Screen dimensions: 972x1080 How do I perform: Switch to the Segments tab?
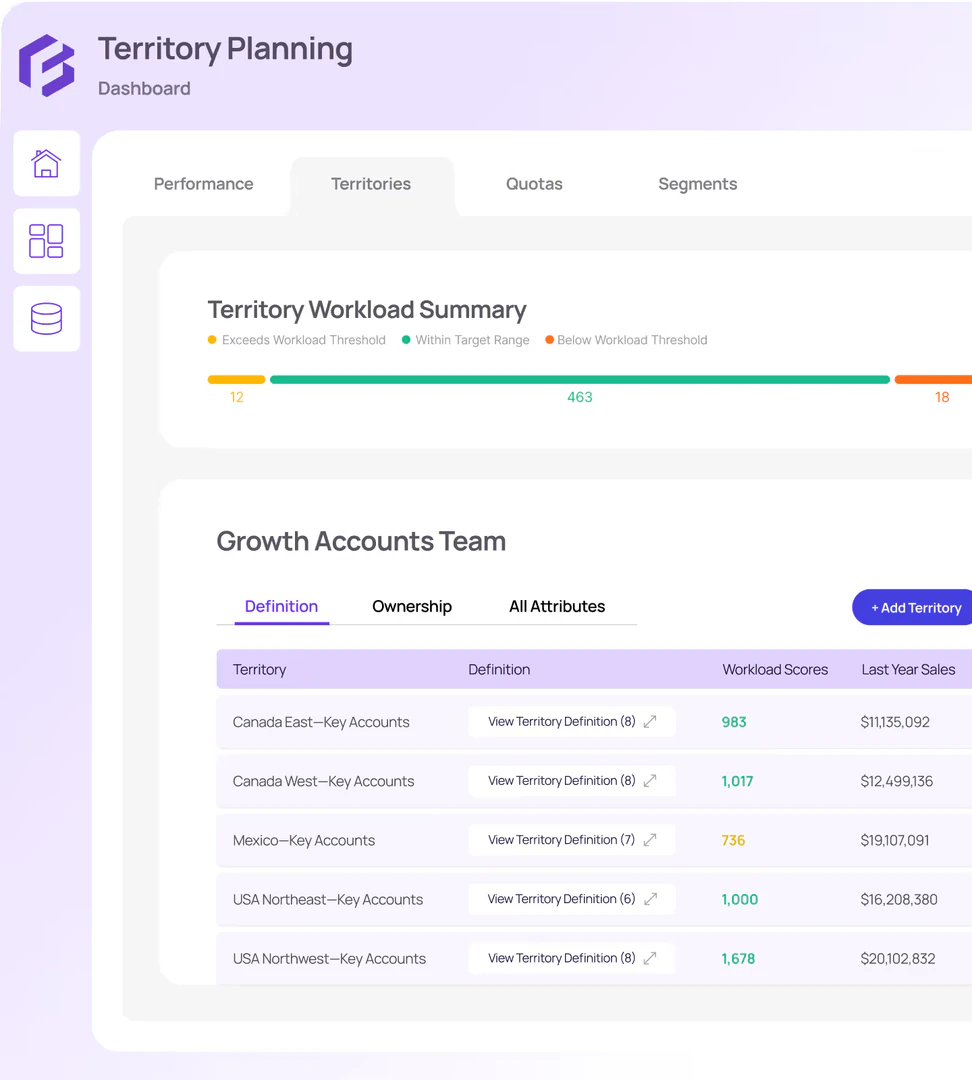(x=697, y=184)
